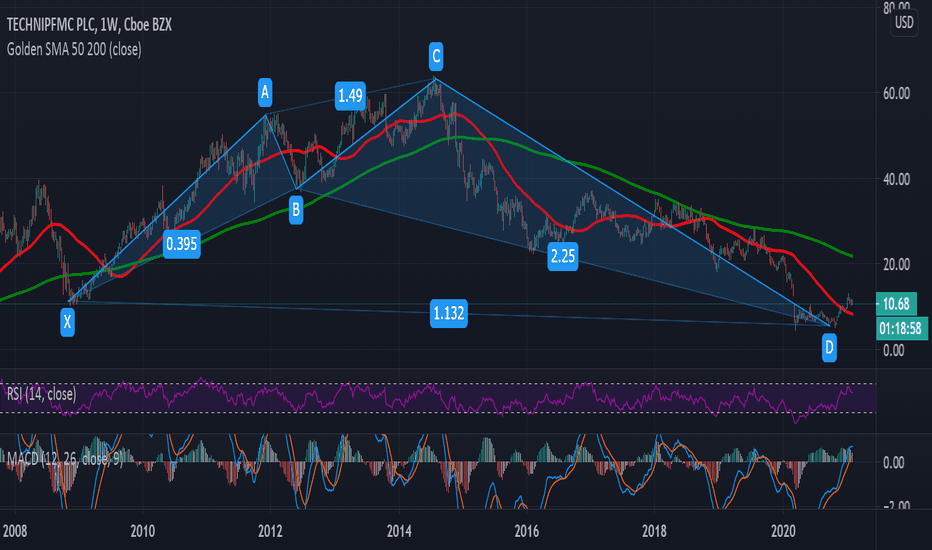This screenshot has width=932, height=550.
Task: Select pattern point label A
Action: click(265, 92)
